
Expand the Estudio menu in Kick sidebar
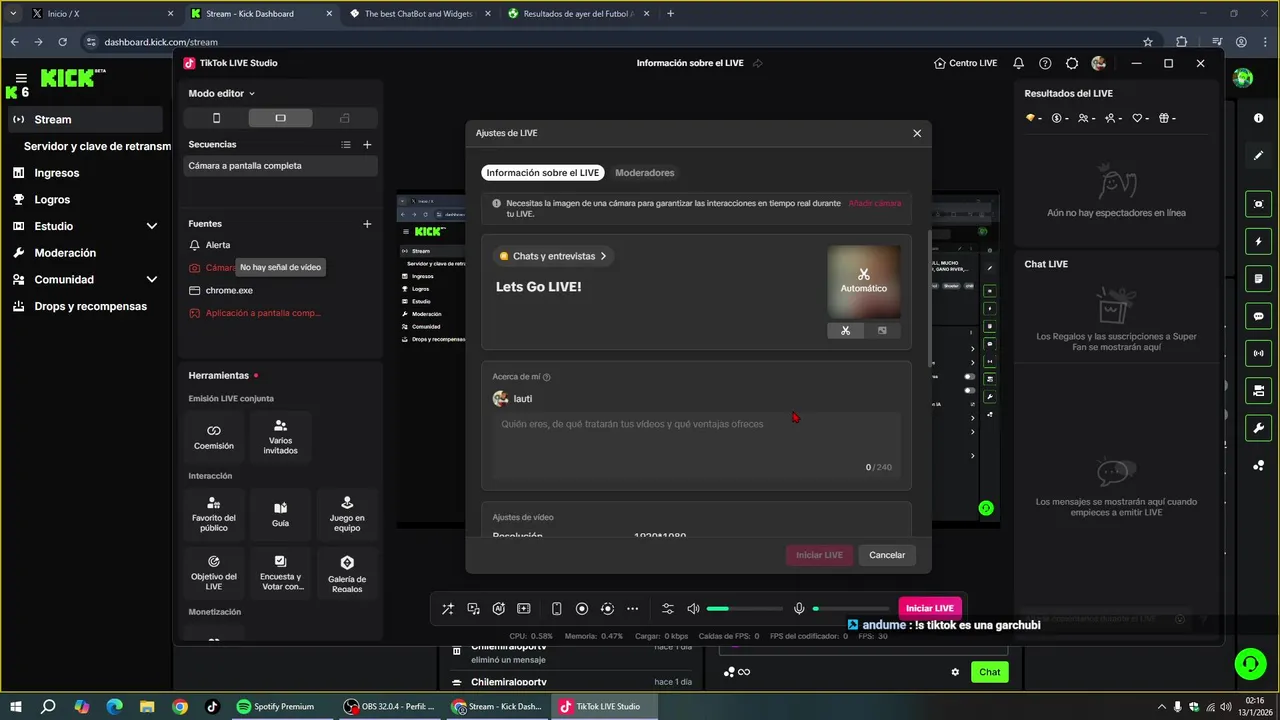click(152, 226)
